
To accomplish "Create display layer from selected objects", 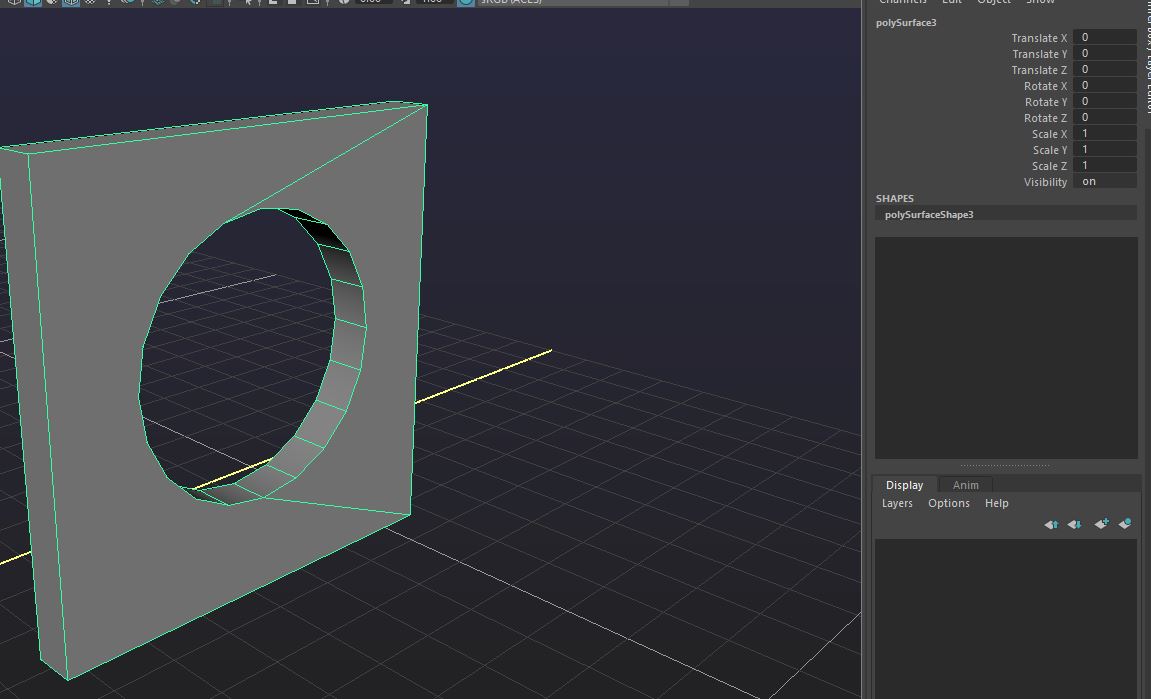I will pos(1125,523).
